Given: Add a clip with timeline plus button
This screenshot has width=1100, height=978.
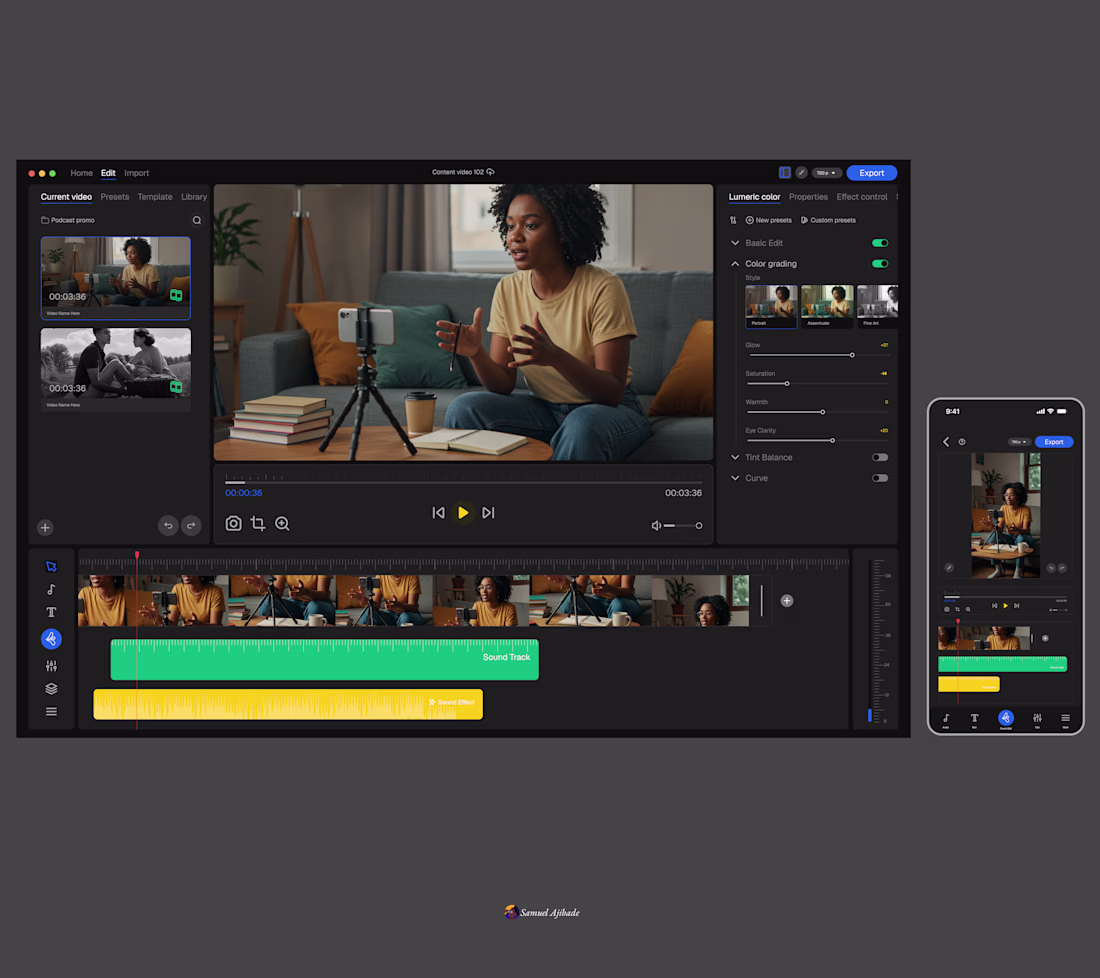Looking at the screenshot, I should pos(787,601).
